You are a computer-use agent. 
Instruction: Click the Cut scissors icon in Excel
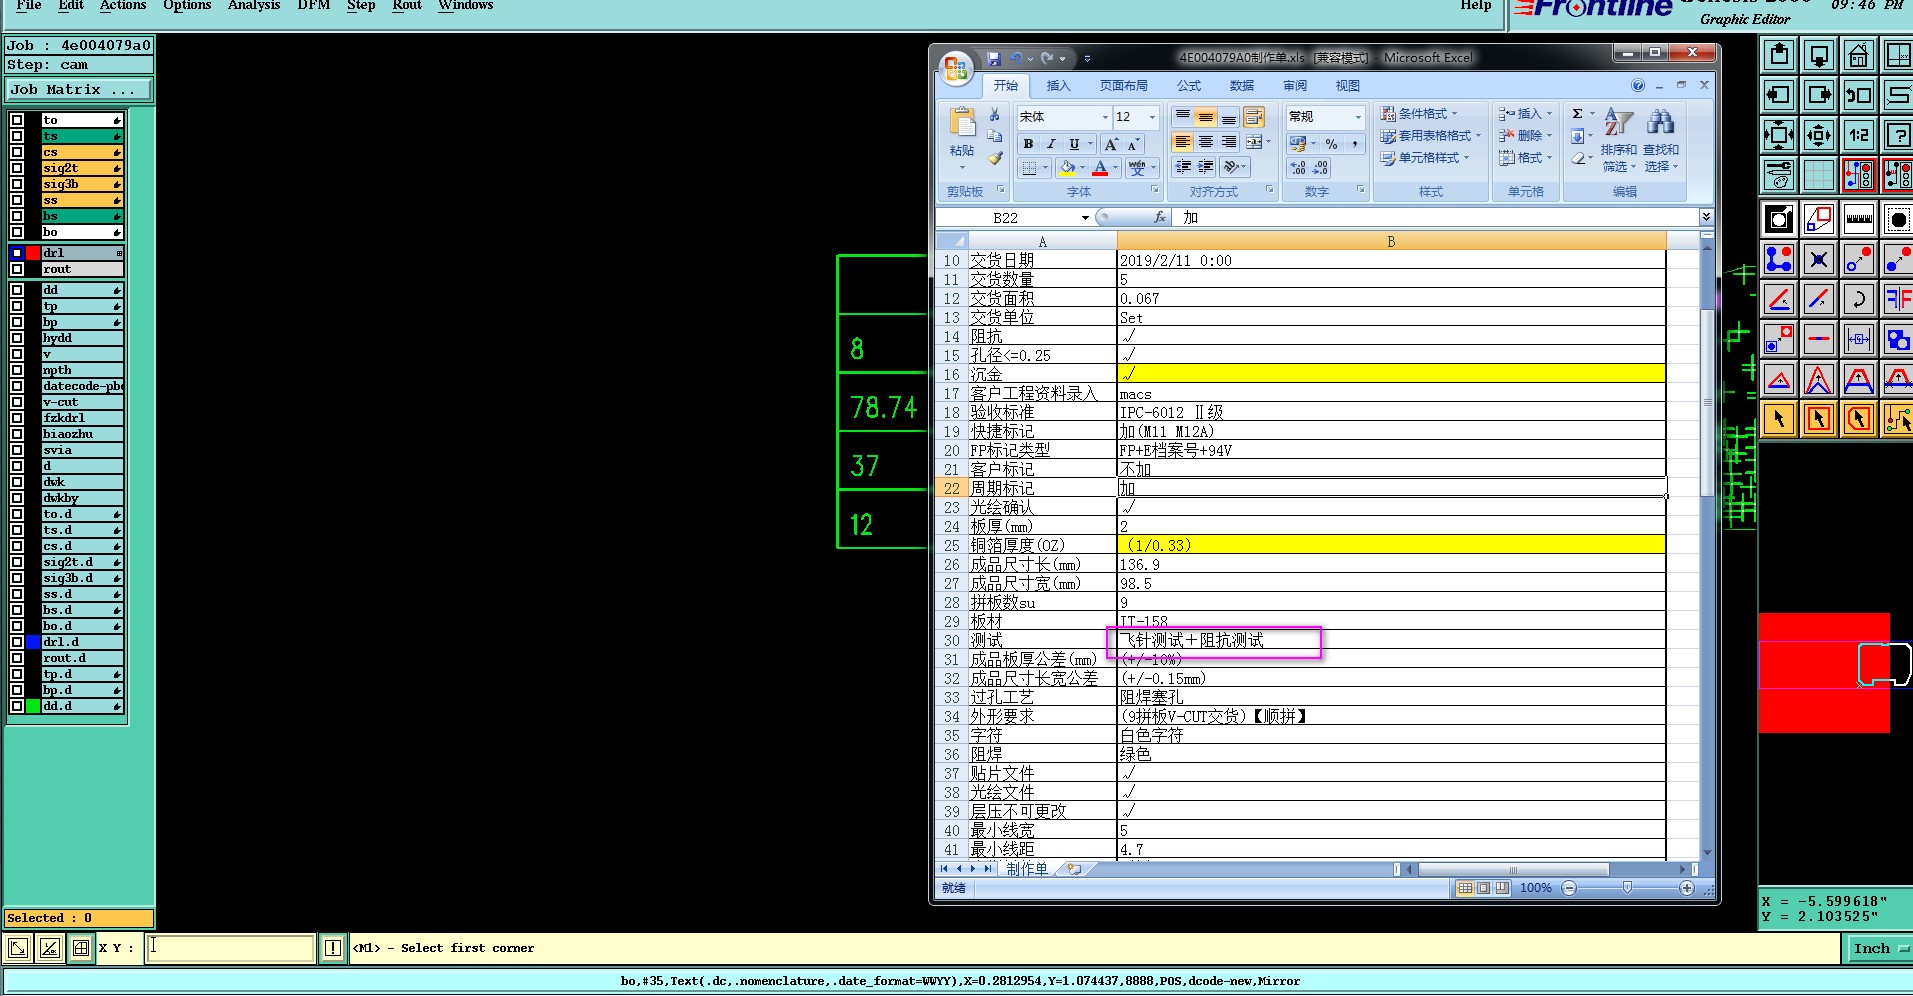pos(995,115)
